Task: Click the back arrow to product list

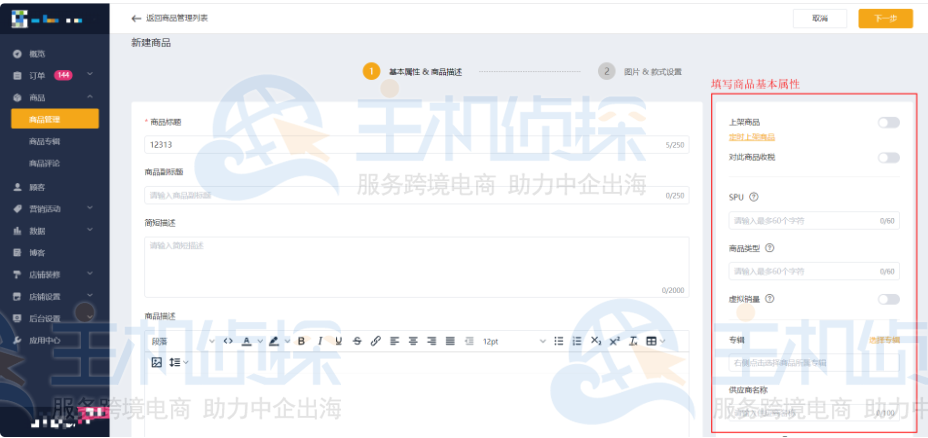Action: pyautogui.click(x=136, y=18)
